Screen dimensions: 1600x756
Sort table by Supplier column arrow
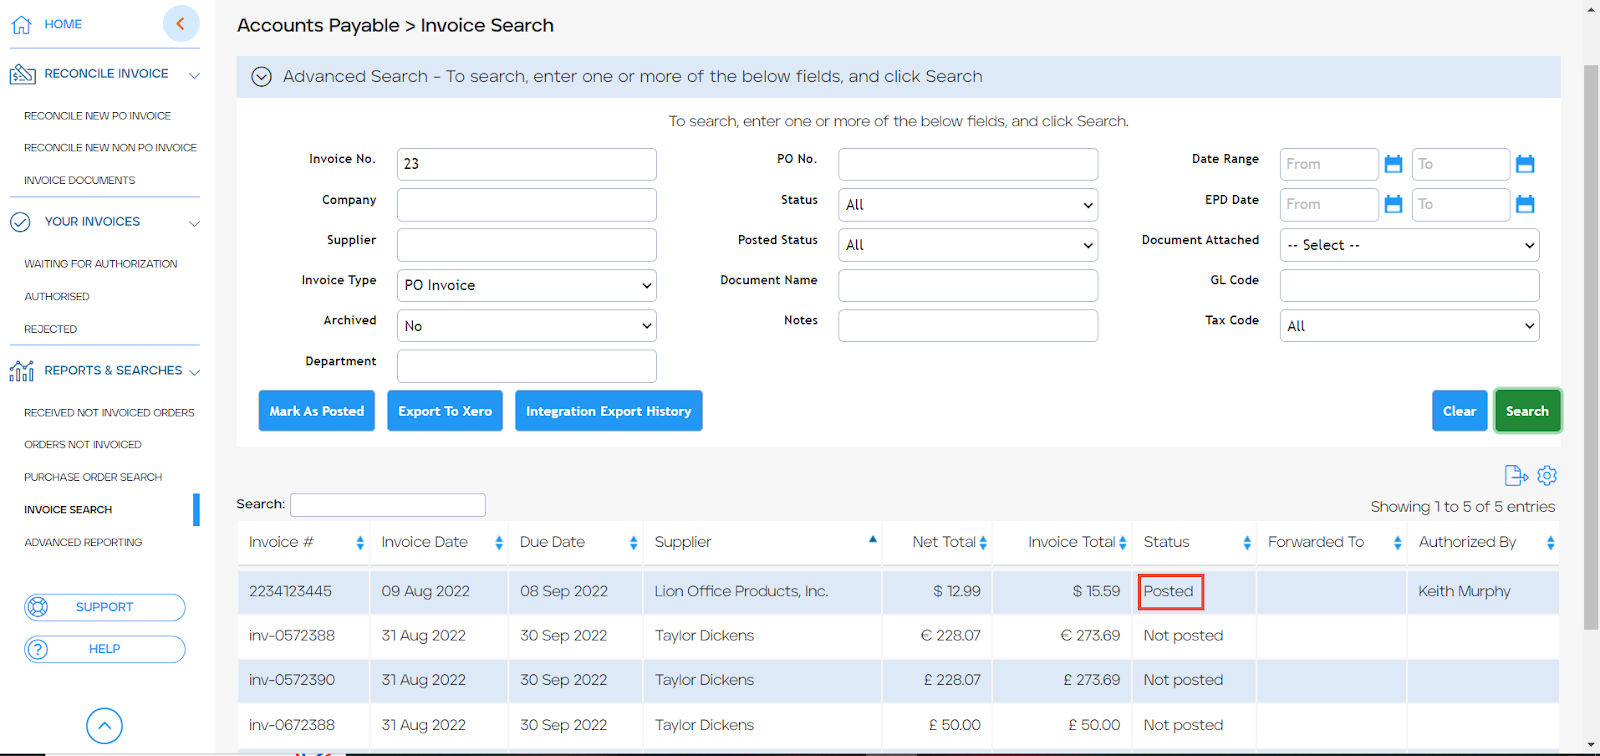pyautogui.click(x=873, y=539)
